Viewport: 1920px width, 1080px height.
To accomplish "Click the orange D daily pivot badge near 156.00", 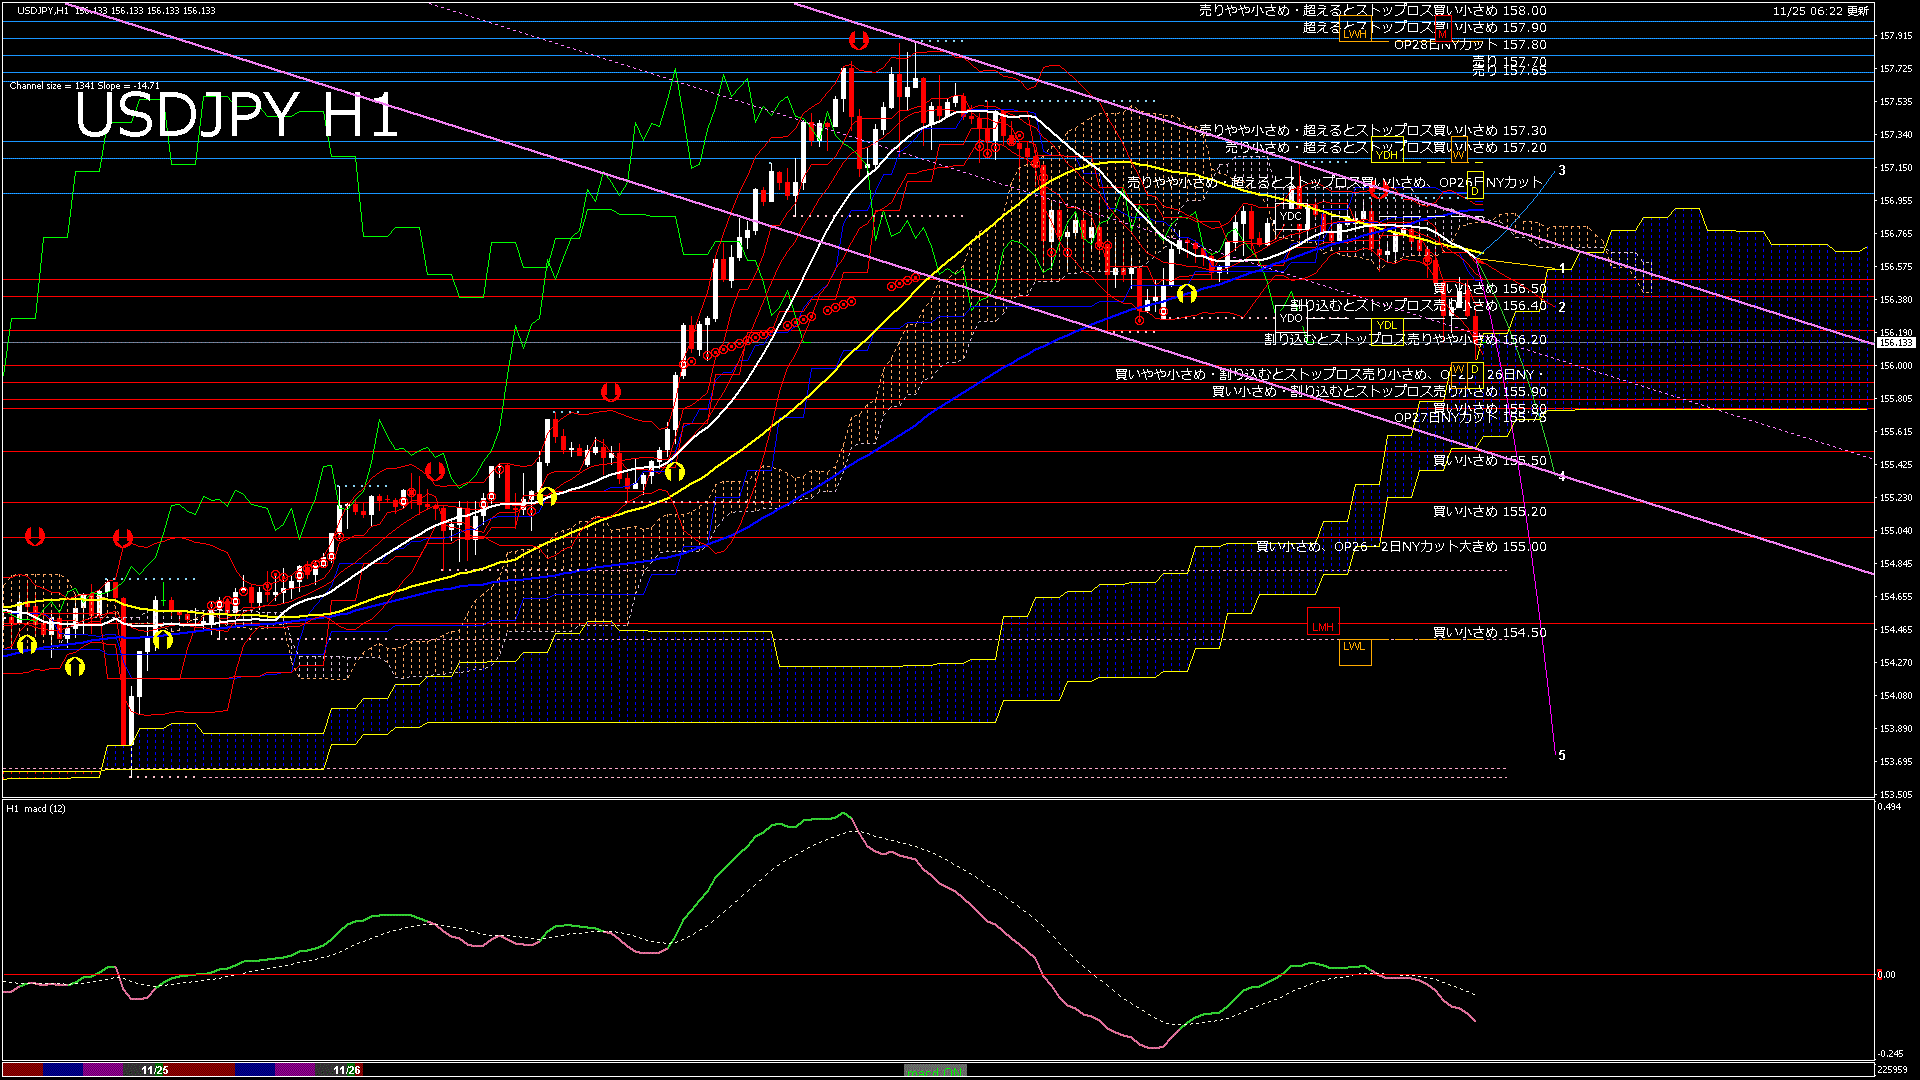I will pos(1475,369).
